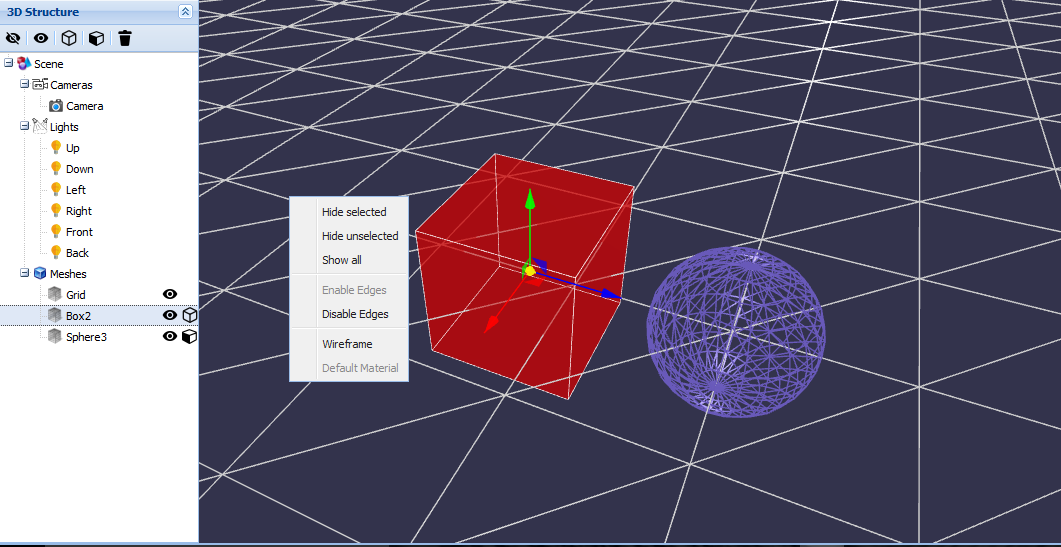The height and width of the screenshot is (547, 1061).
Task: Toggle visibility eye for Sphere3 mesh
Action: click(x=170, y=336)
